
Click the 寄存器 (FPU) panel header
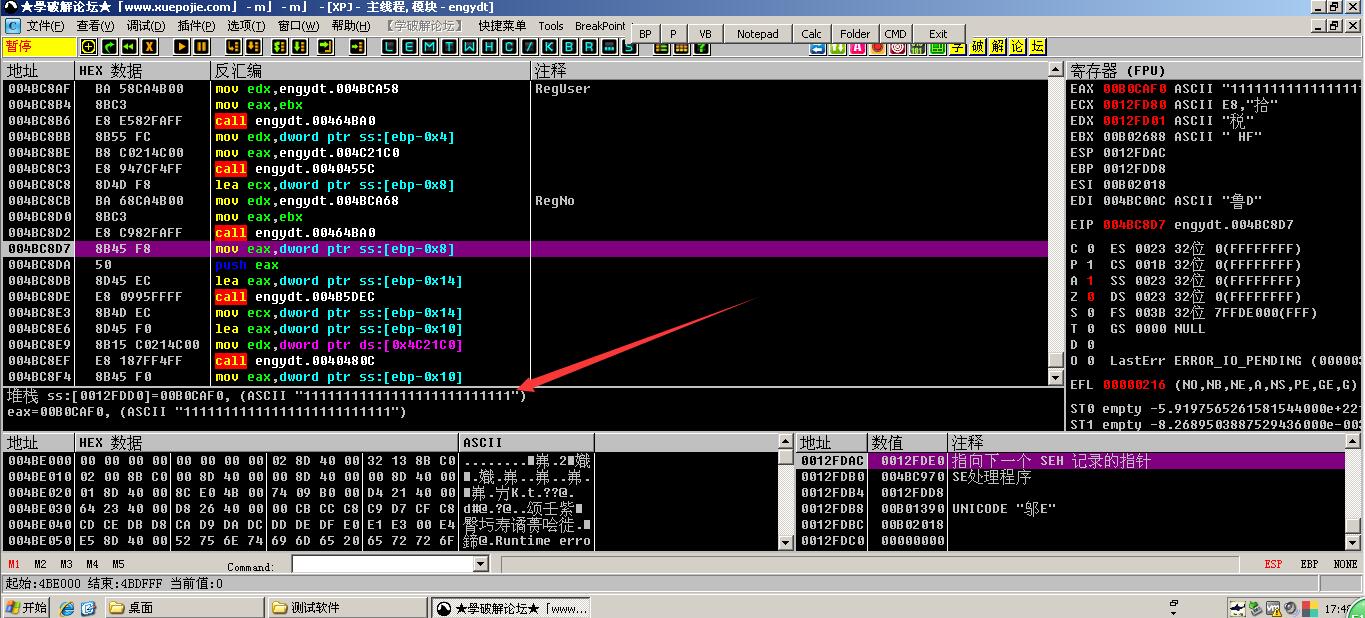pos(1214,70)
